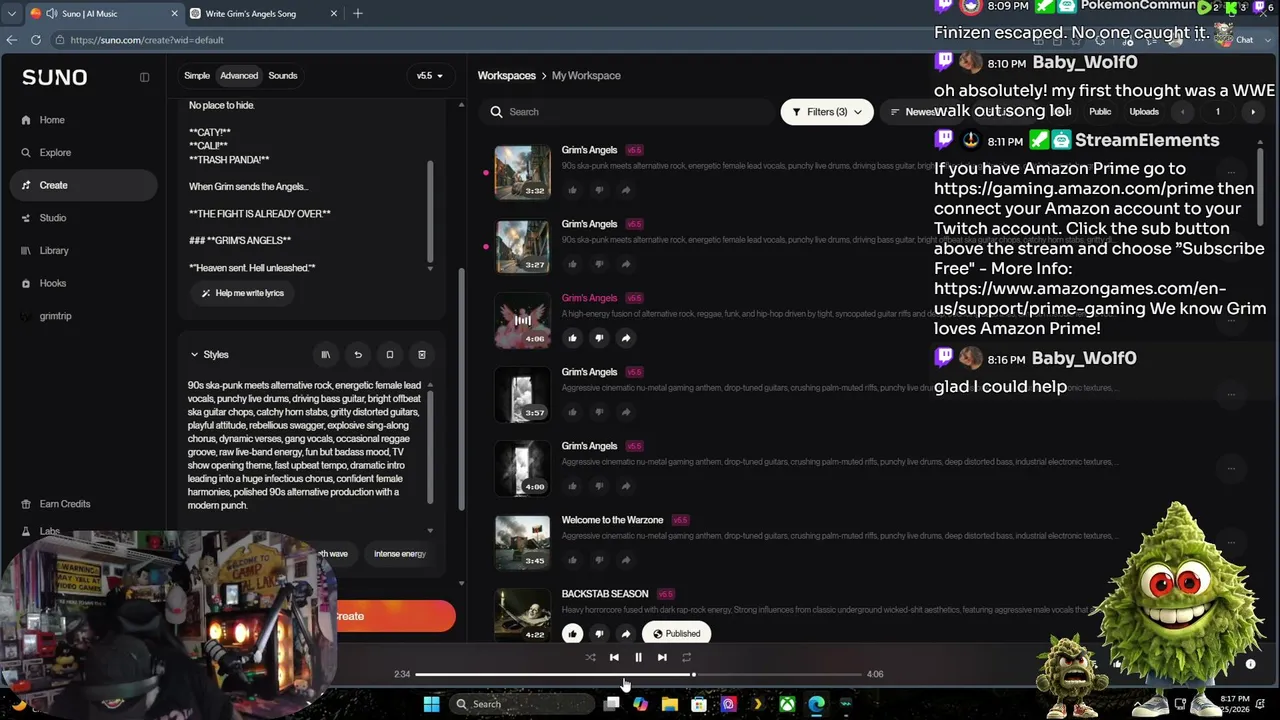The image size is (1280, 720).
Task: Open the Library section
Action: coord(54,251)
